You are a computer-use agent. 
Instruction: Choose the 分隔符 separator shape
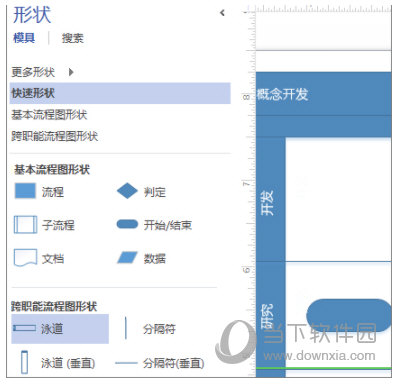150,329
